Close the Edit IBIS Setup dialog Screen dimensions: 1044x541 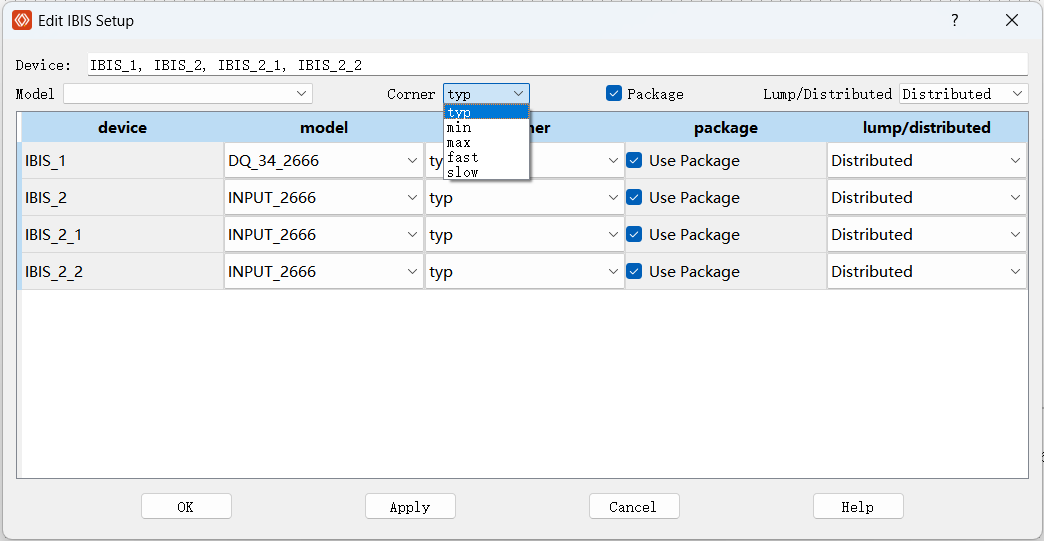click(x=1012, y=21)
